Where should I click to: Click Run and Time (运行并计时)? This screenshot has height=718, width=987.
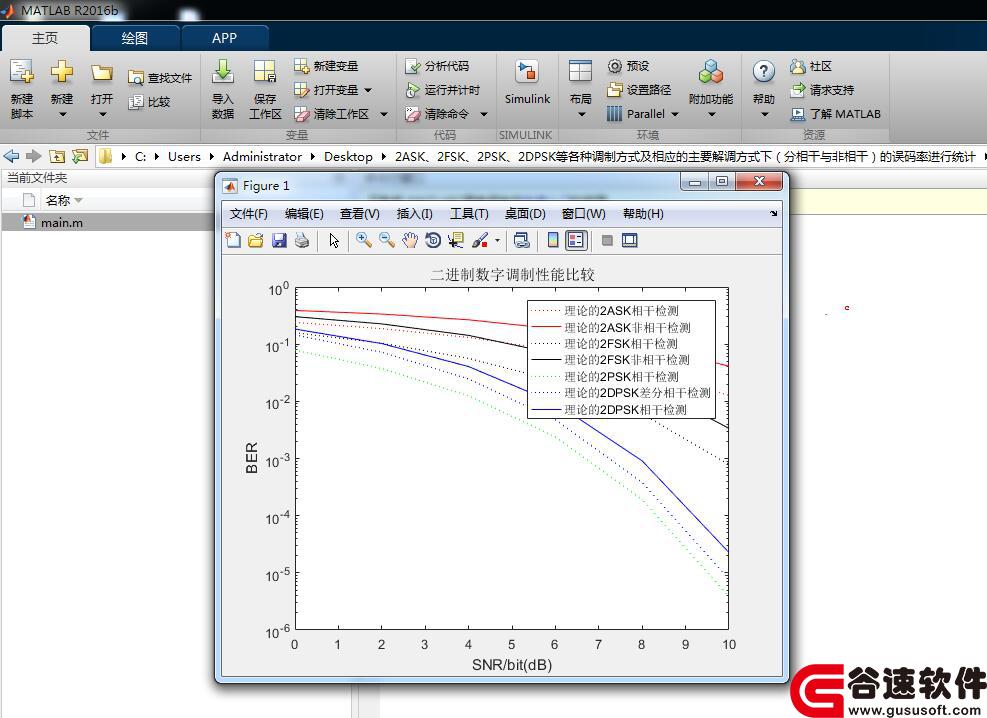443,90
